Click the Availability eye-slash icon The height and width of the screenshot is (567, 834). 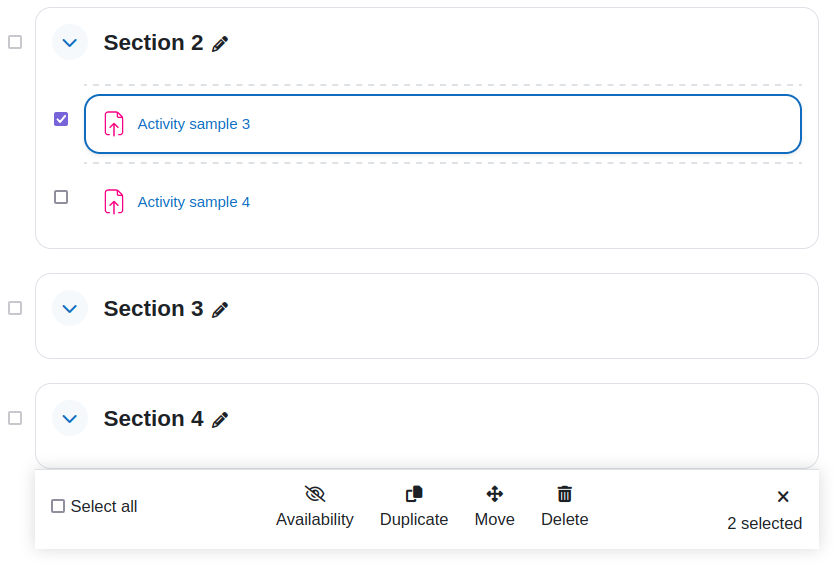(x=315, y=494)
